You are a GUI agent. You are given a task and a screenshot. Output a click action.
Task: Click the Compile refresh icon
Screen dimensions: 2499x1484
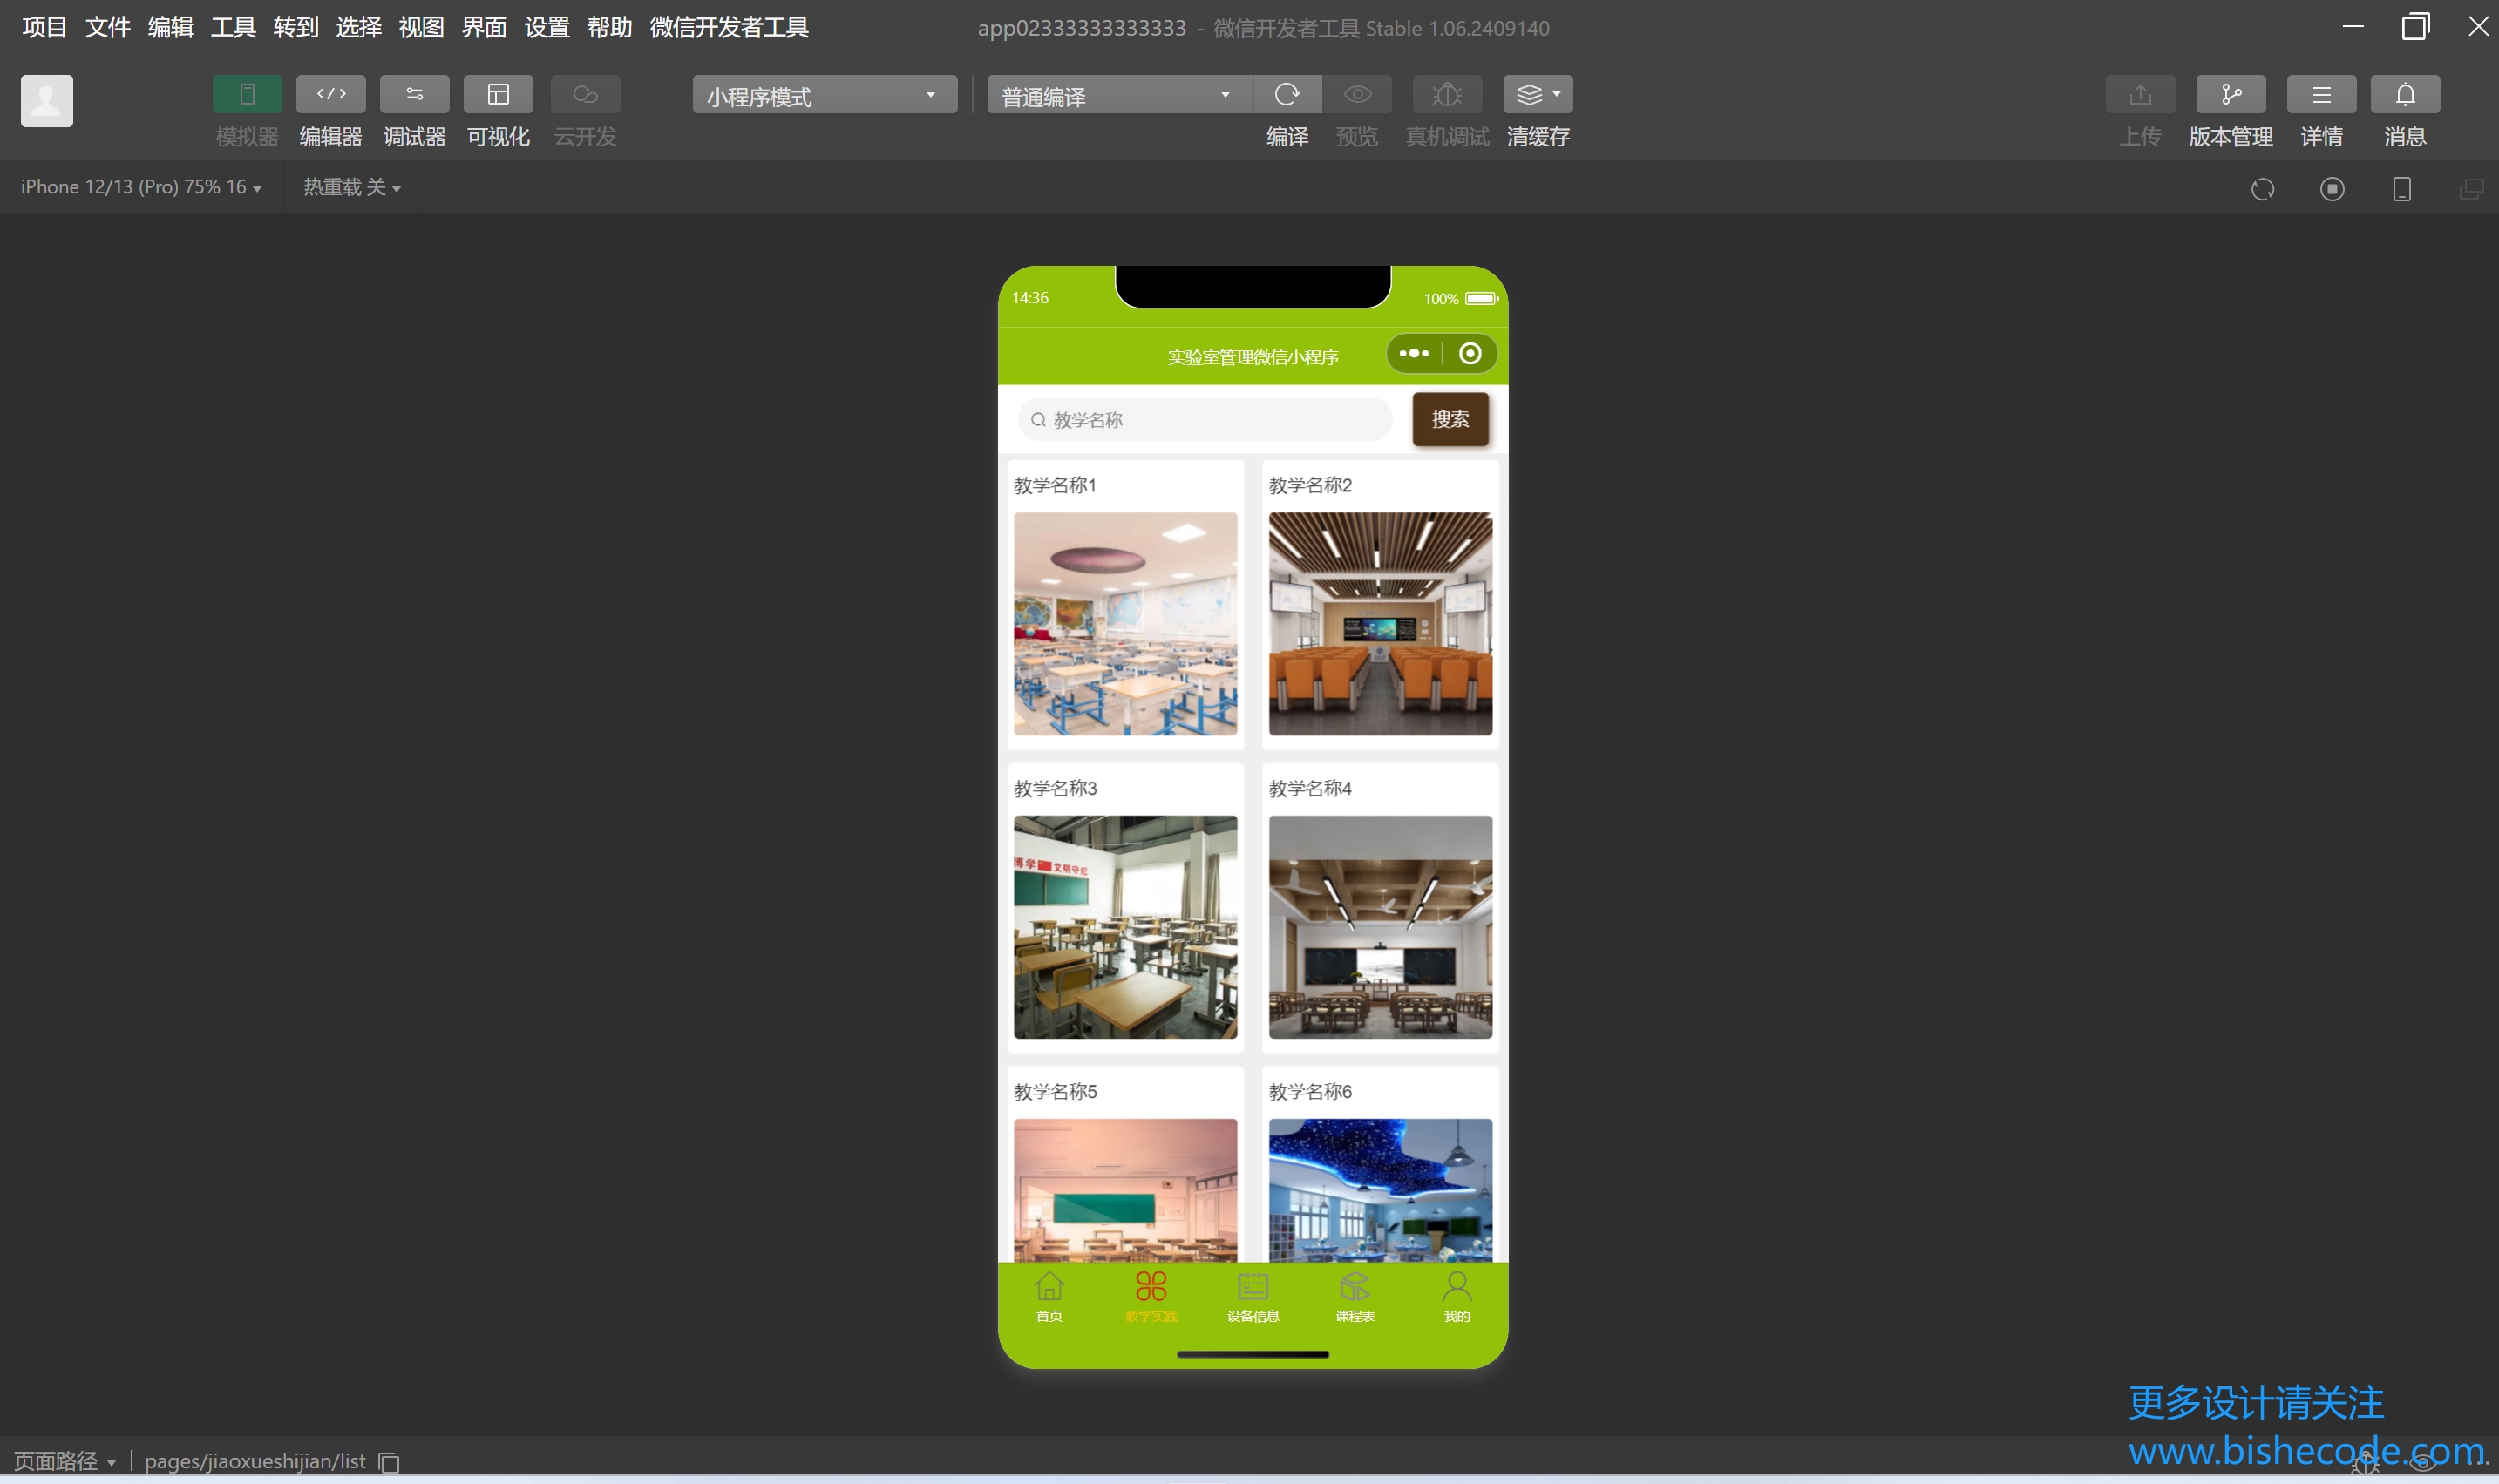[x=1286, y=95]
